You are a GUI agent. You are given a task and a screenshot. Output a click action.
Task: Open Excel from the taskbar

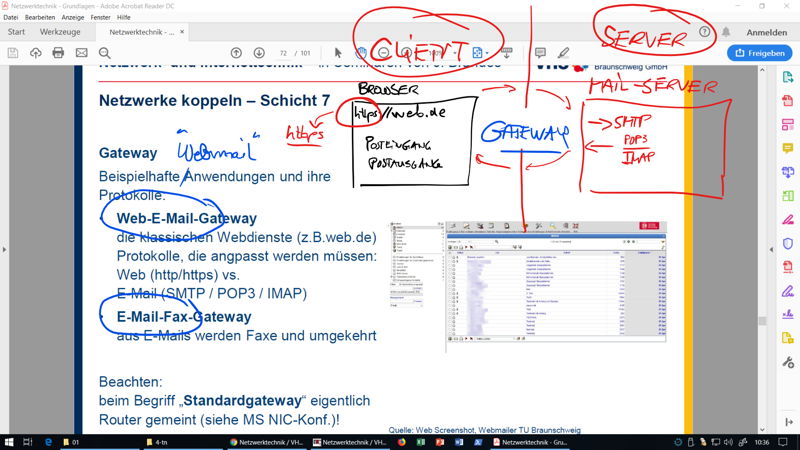[421, 442]
